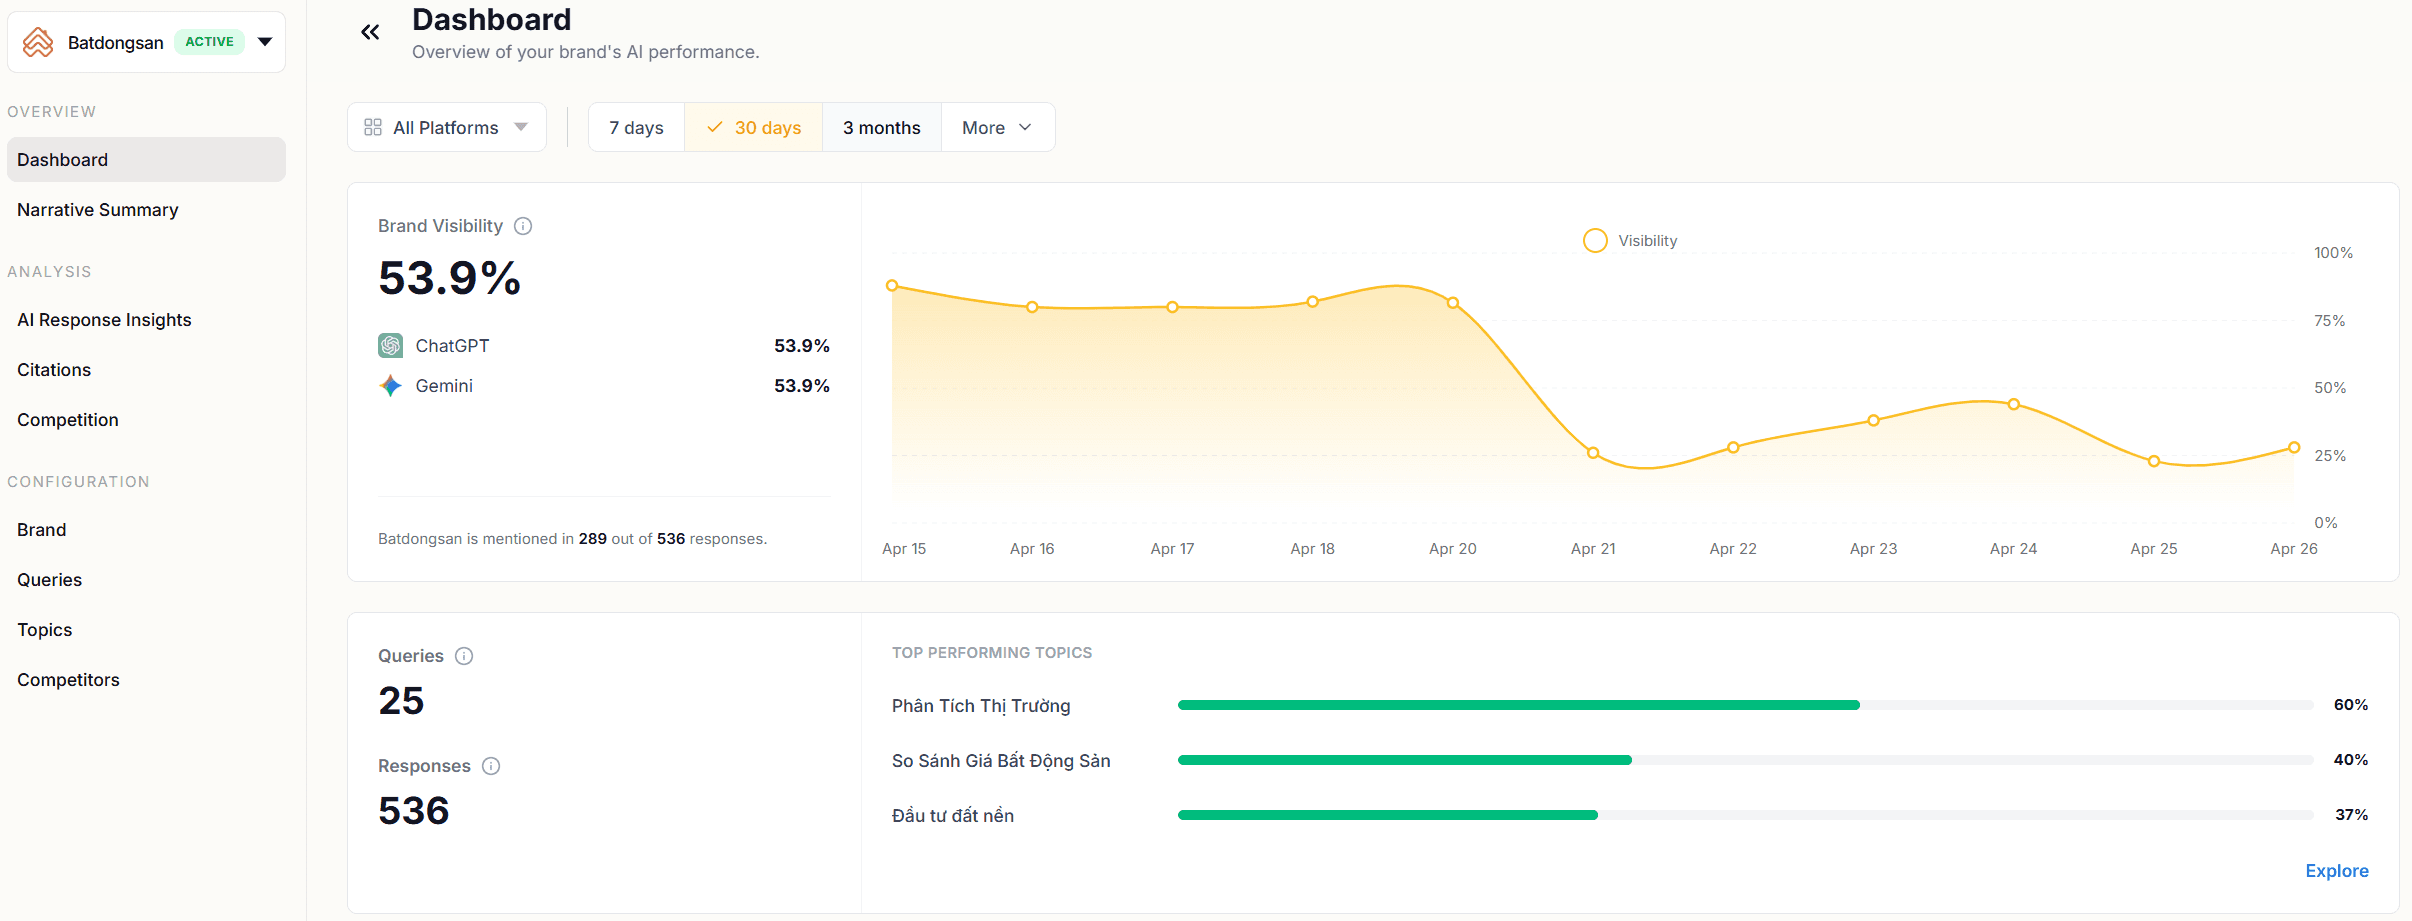Viewport: 2412px width, 921px height.
Task: Click the Apr 25 chart data point
Action: point(2154,461)
